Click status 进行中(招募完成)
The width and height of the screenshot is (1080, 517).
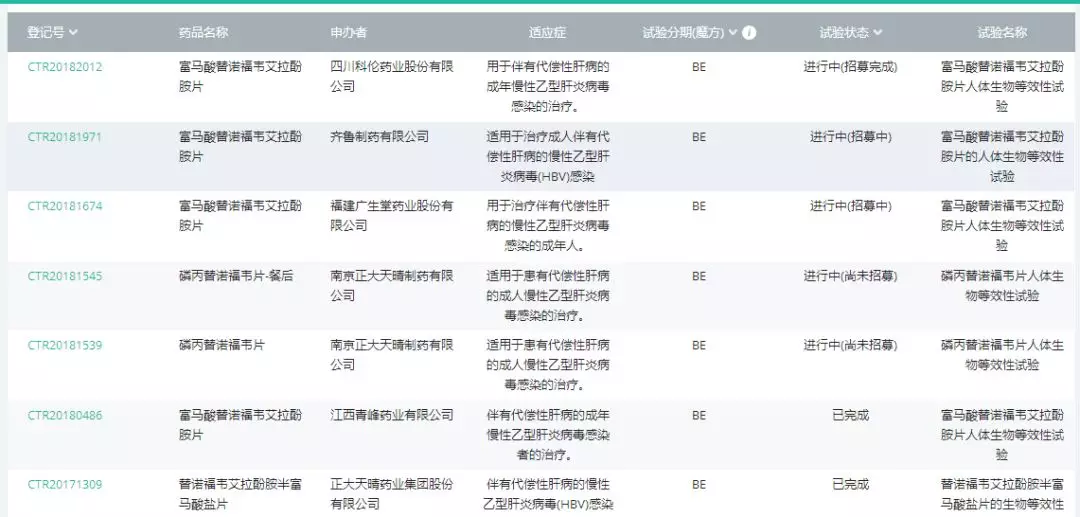point(850,67)
